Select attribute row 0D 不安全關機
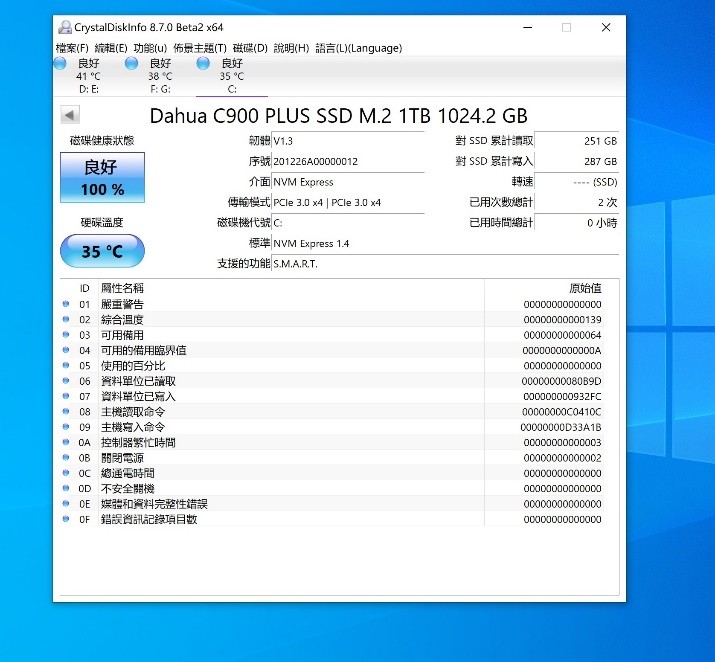 coord(333,488)
